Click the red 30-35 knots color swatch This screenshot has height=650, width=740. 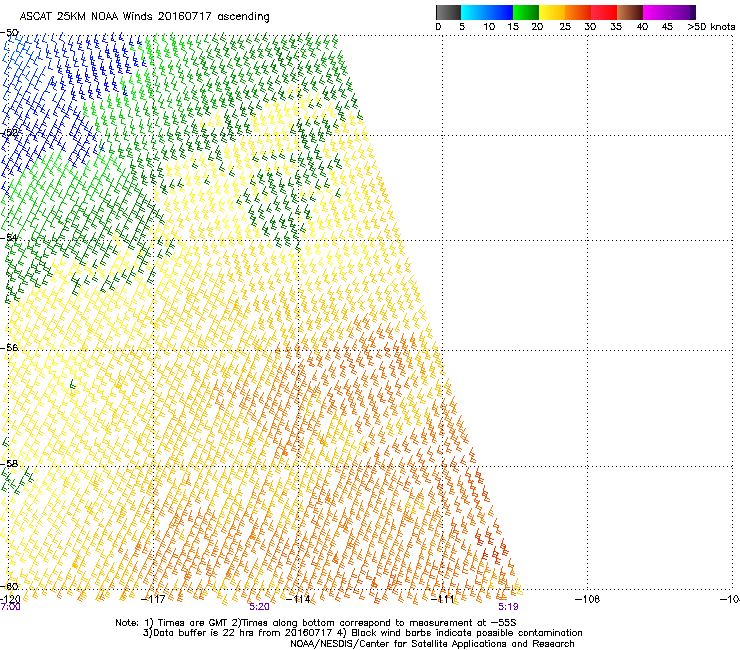click(604, 12)
